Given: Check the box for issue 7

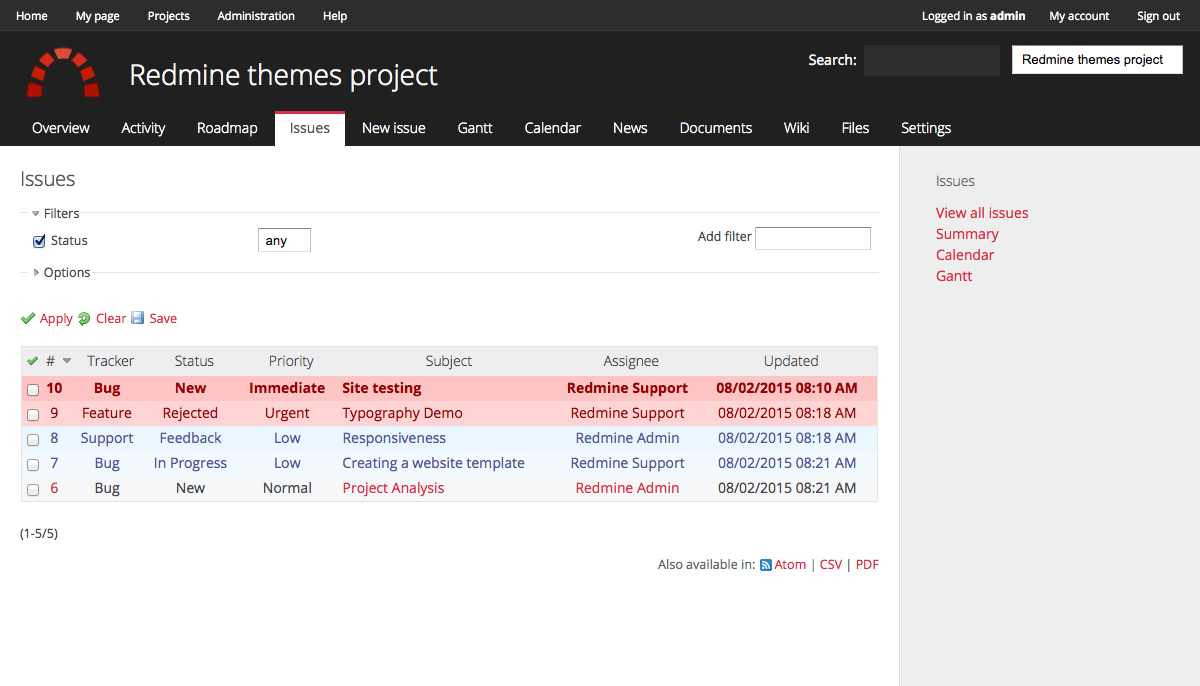Looking at the screenshot, I should pyautogui.click(x=33, y=464).
